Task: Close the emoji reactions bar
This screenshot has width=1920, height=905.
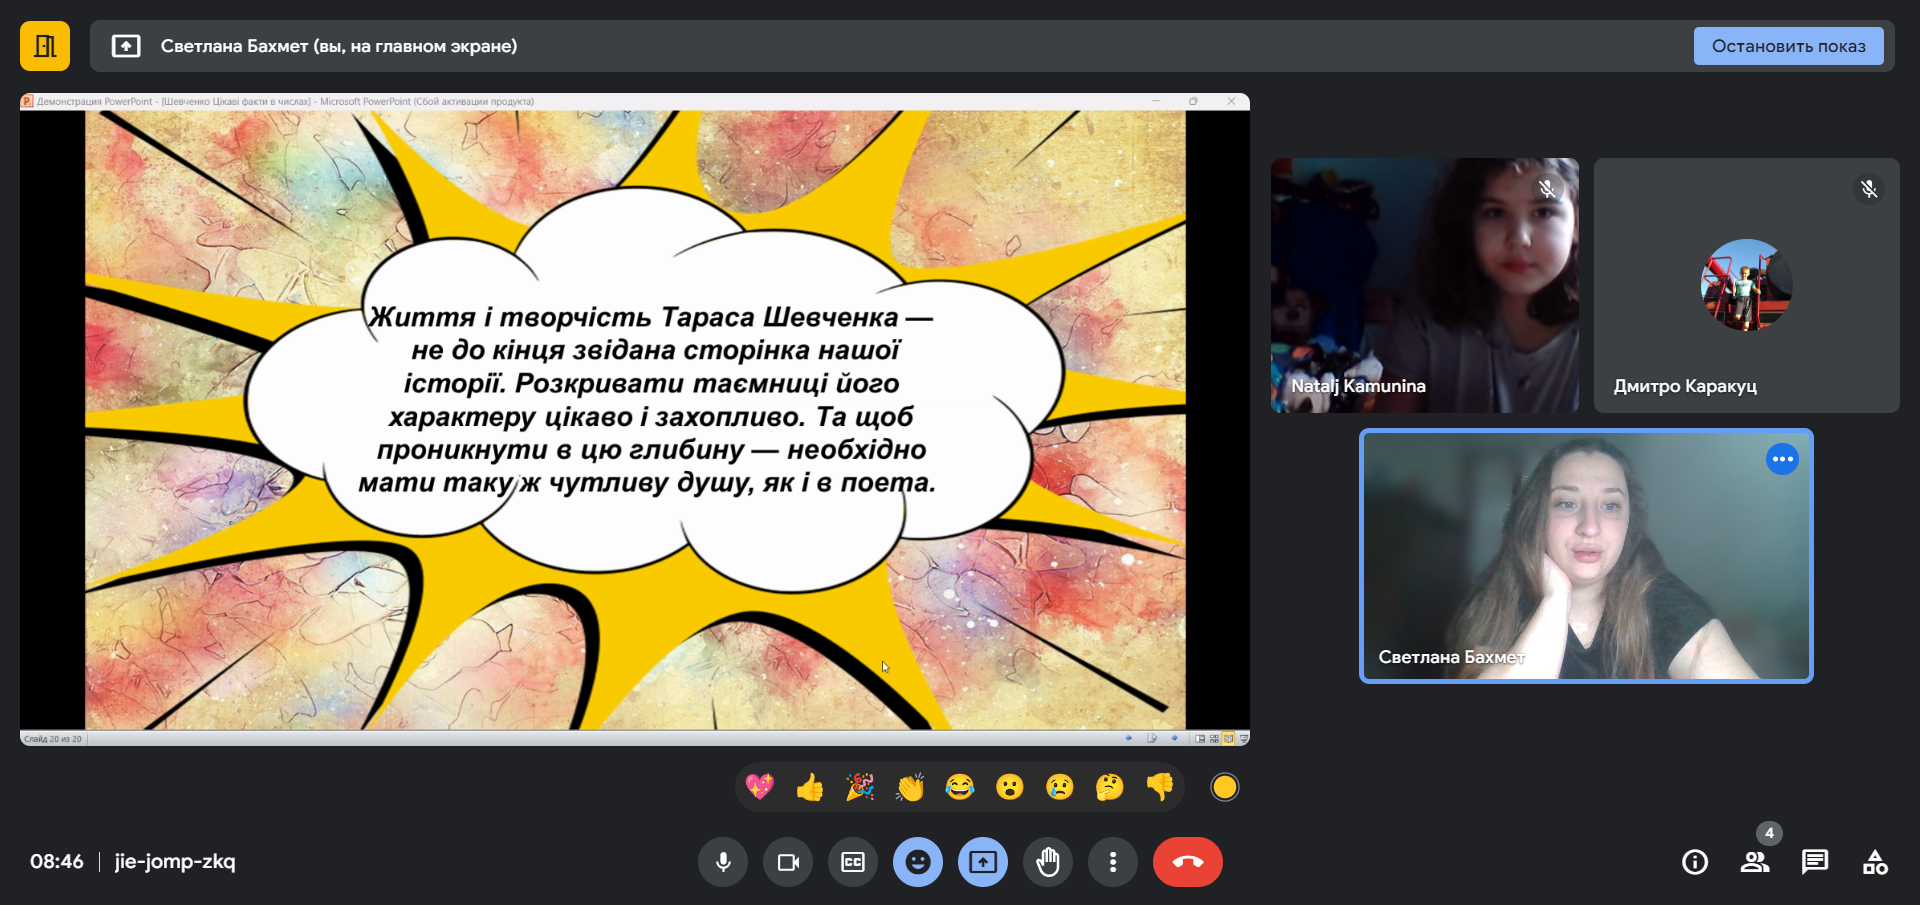Action: (x=918, y=862)
